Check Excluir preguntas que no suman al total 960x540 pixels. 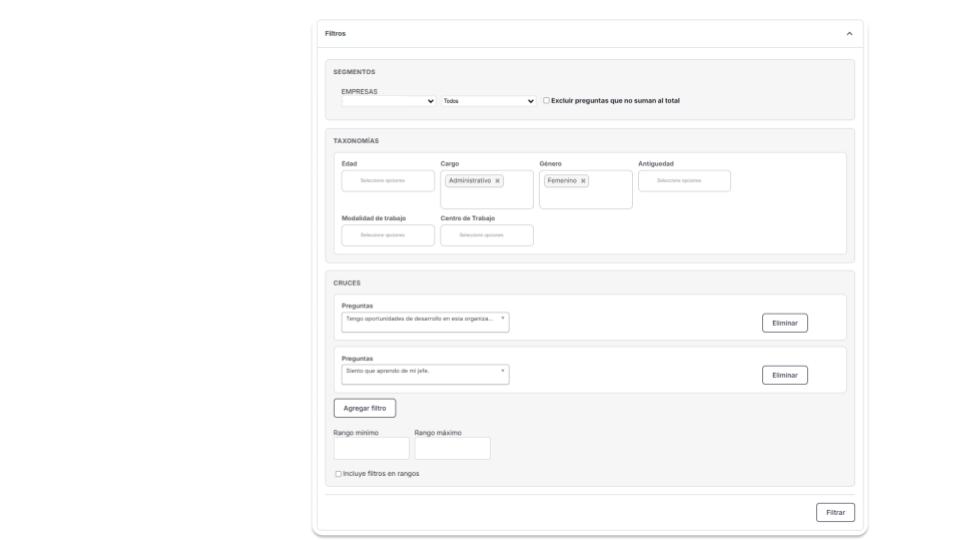[x=546, y=100]
